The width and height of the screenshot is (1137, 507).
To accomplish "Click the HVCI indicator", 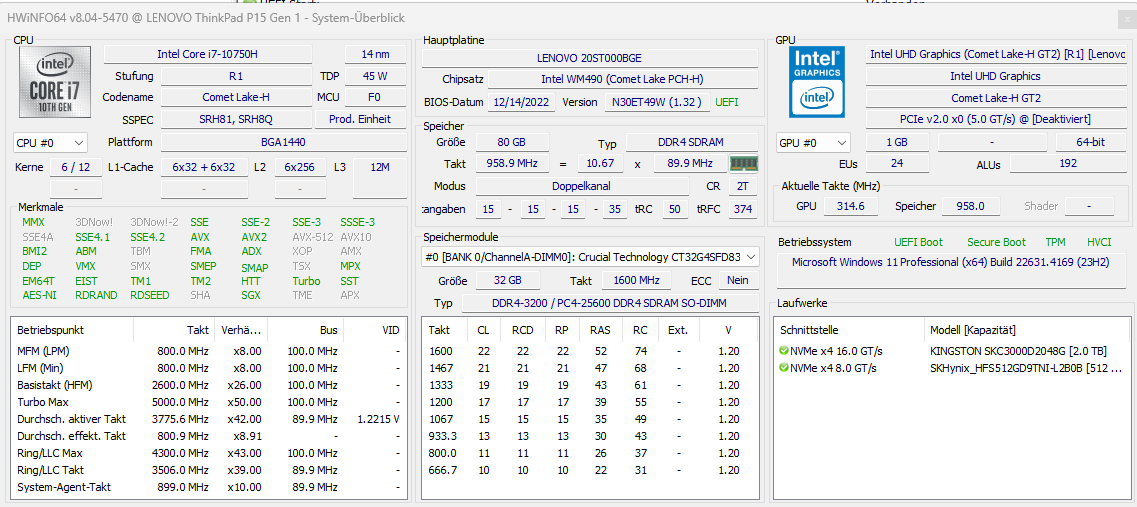I will pos(1099,242).
